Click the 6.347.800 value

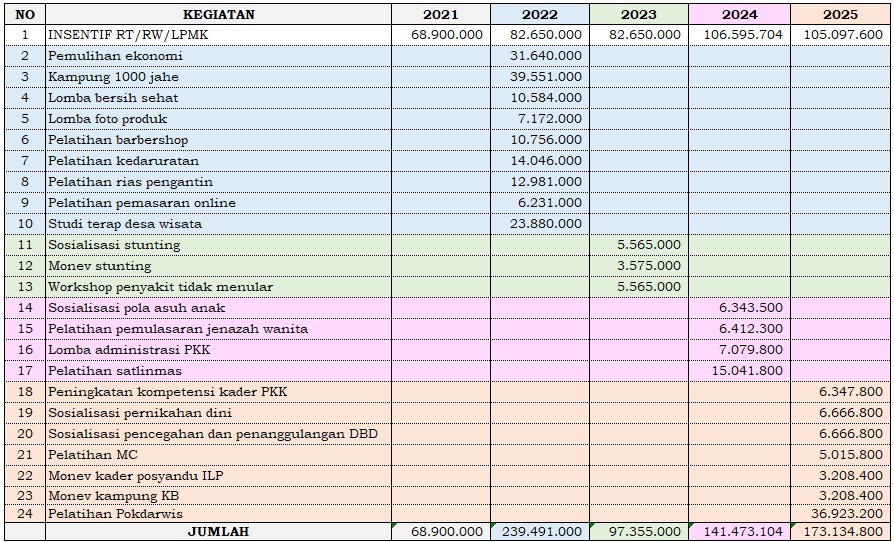coord(851,392)
